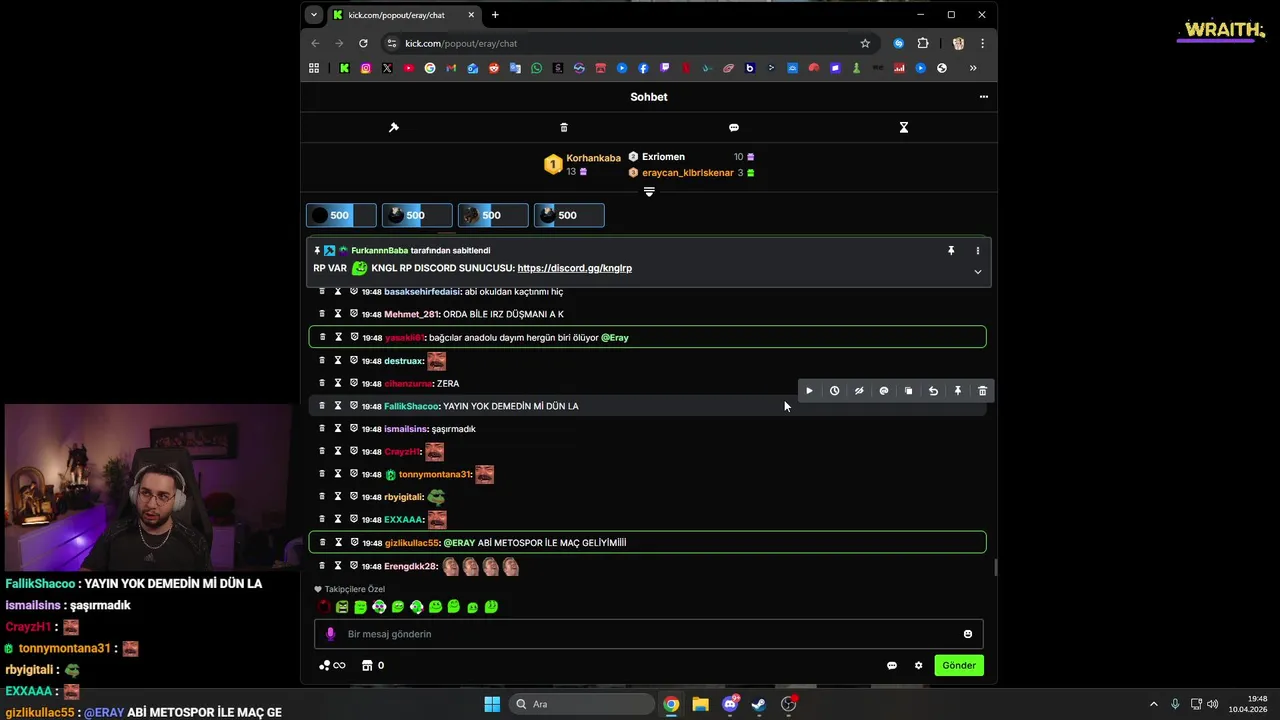Click the chat bubble icon beside the settings gear
Image resolution: width=1280 pixels, height=720 pixels.
[x=892, y=665]
